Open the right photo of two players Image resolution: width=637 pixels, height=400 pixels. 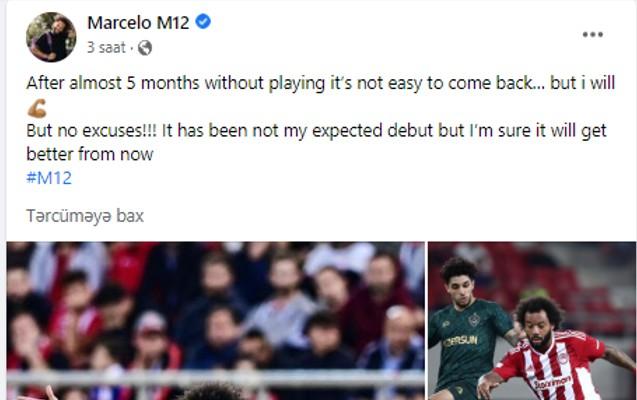532,320
